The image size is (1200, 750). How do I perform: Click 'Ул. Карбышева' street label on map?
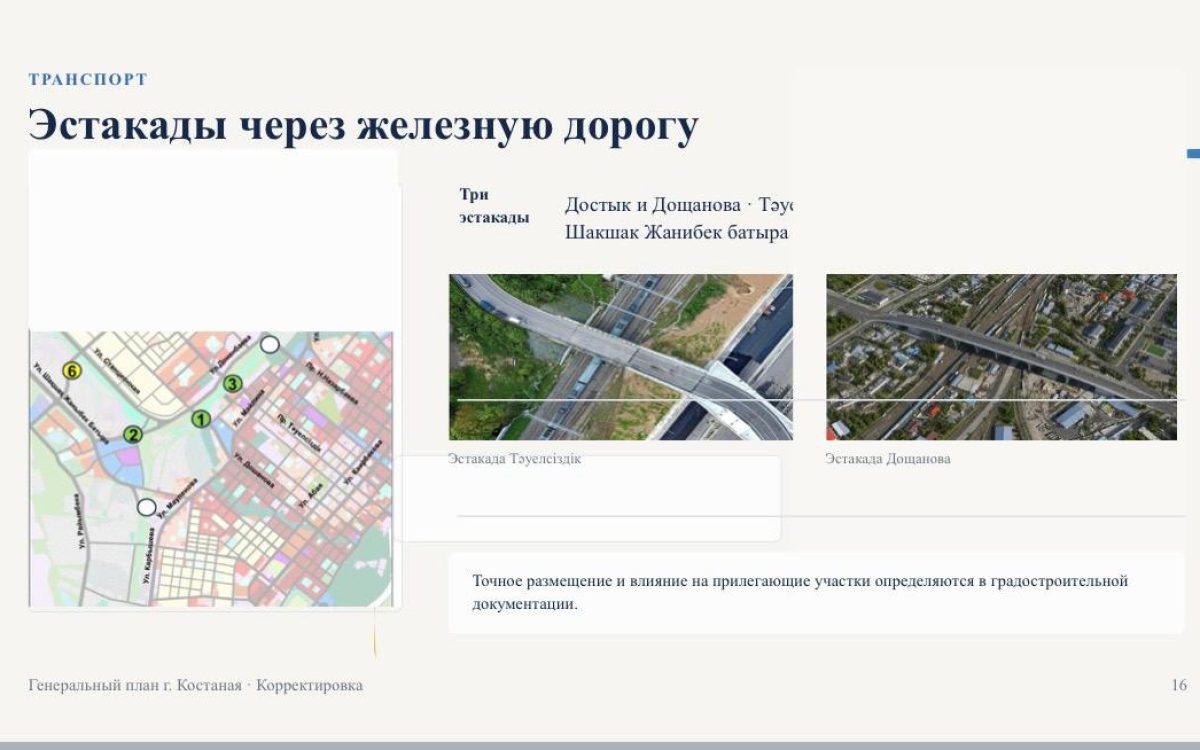pos(148,556)
